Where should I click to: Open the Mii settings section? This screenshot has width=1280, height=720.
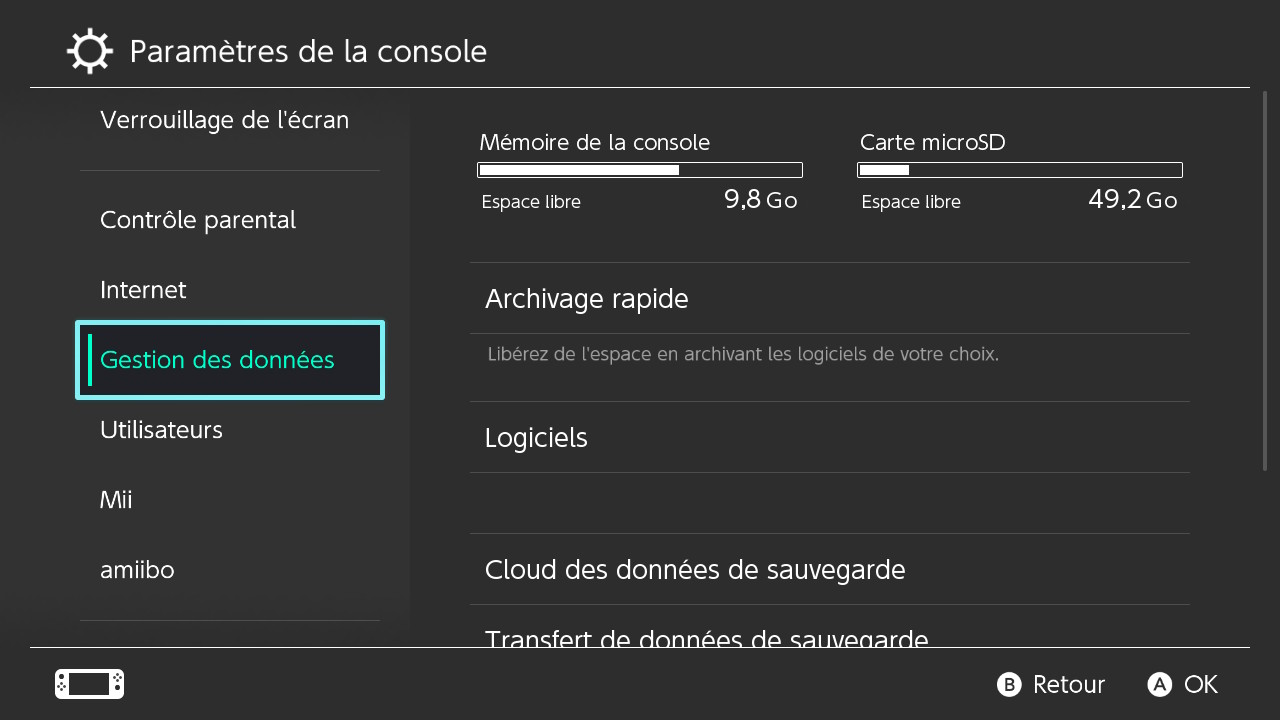click(x=116, y=500)
